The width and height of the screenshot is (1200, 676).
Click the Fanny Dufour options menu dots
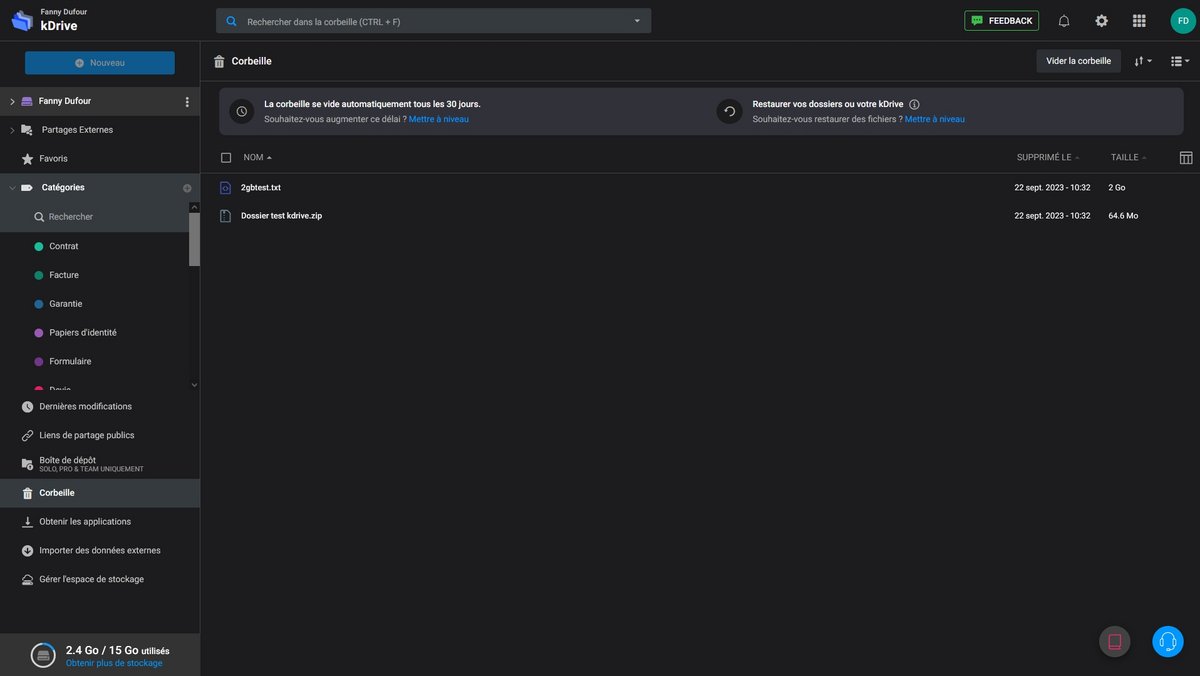pyautogui.click(x=187, y=102)
